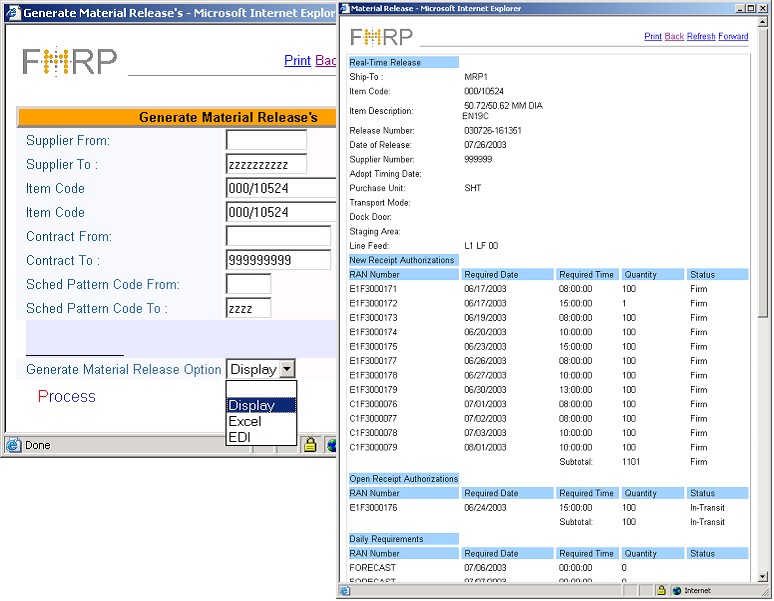The image size is (774, 601).
Task: Focus the Contract To field with 999999999
Action: pyautogui.click(x=278, y=260)
